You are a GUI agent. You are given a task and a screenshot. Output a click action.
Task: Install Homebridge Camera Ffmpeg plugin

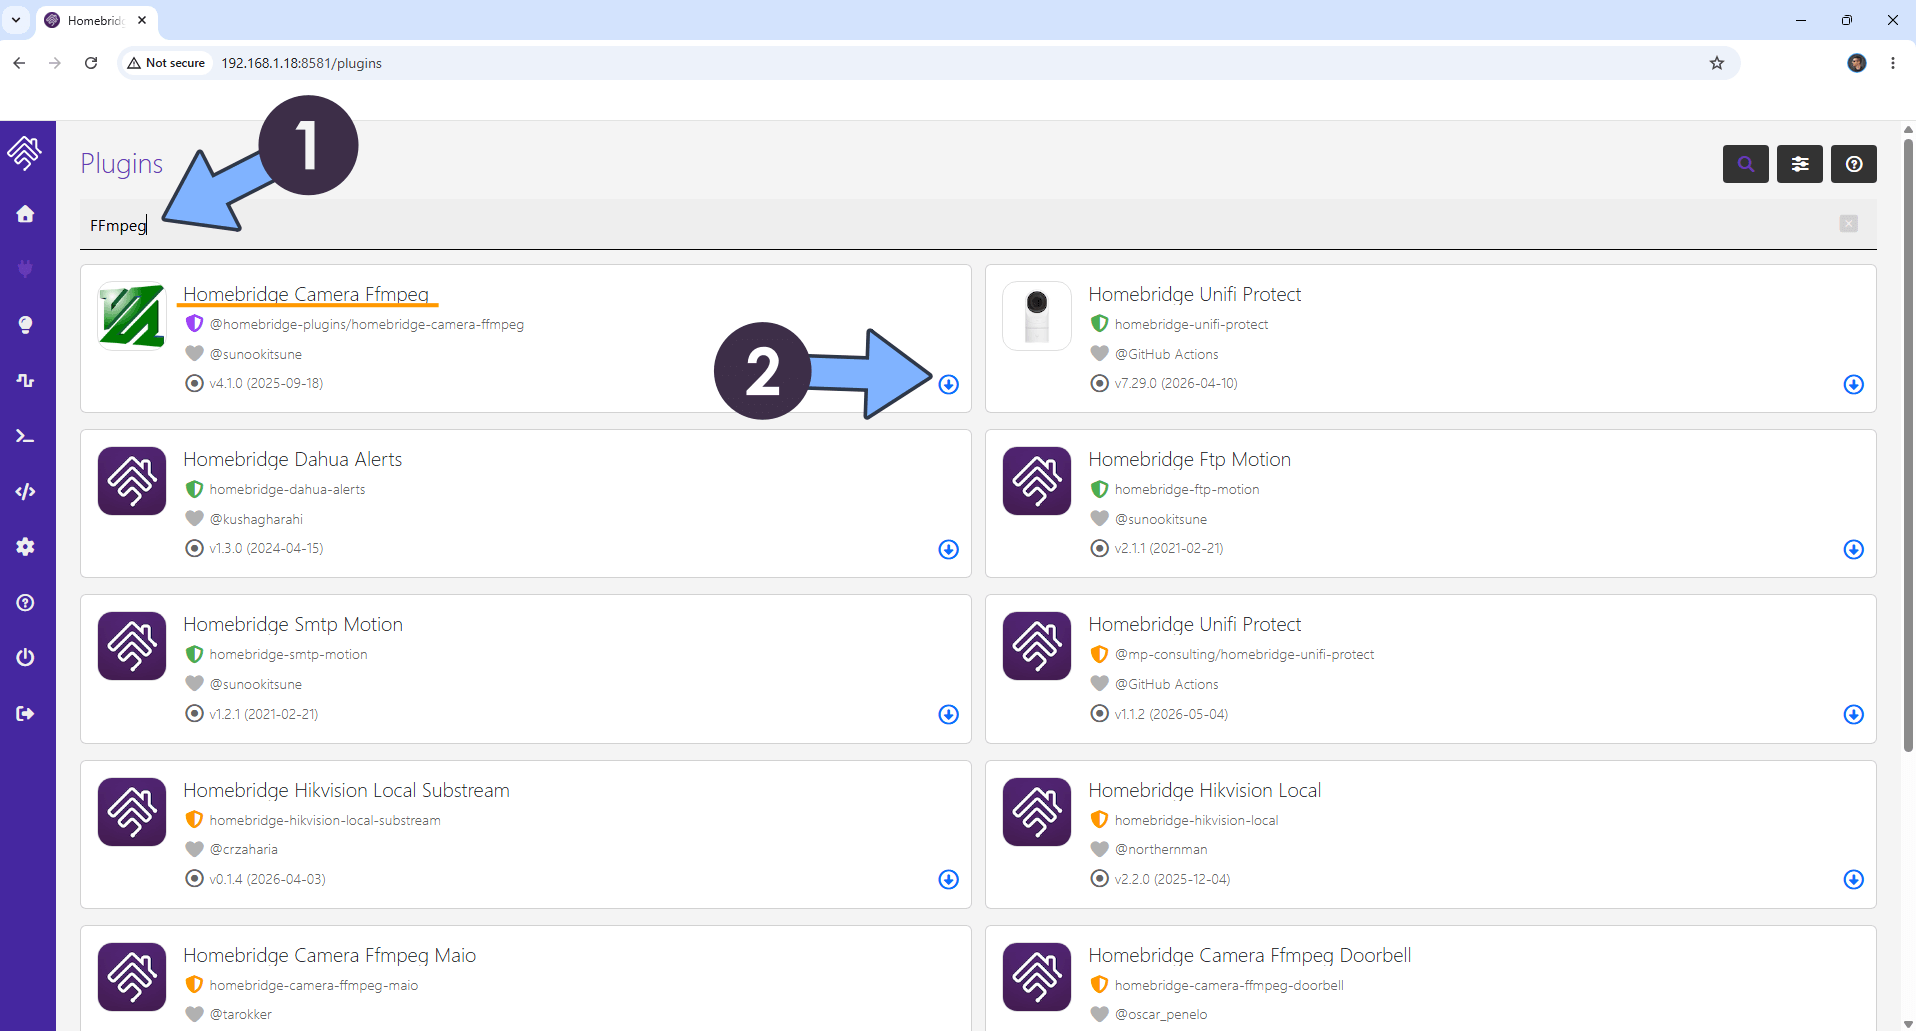949,384
